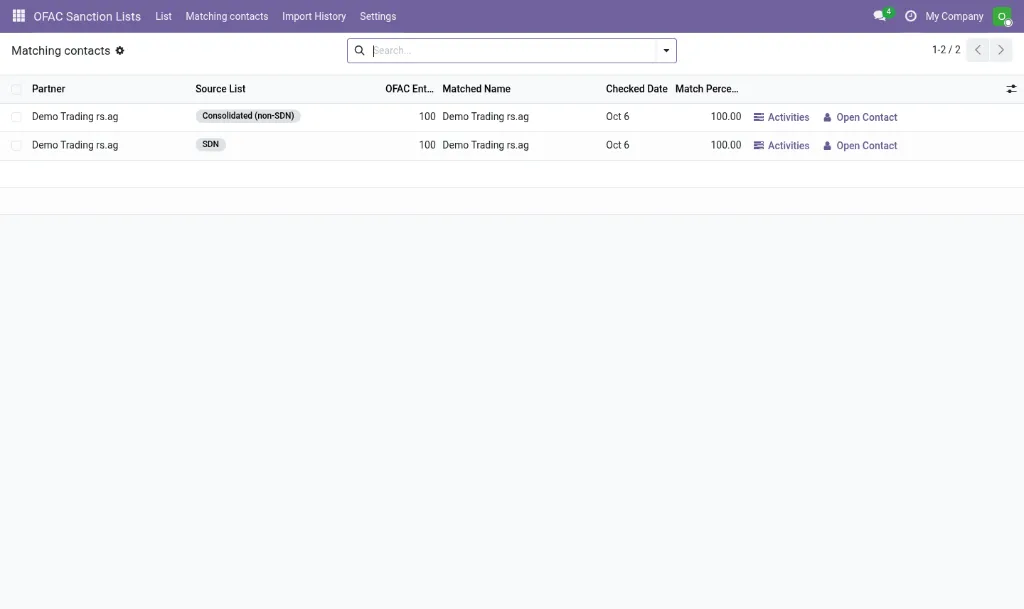
Task: Open the Settings menu
Action: 377,16
